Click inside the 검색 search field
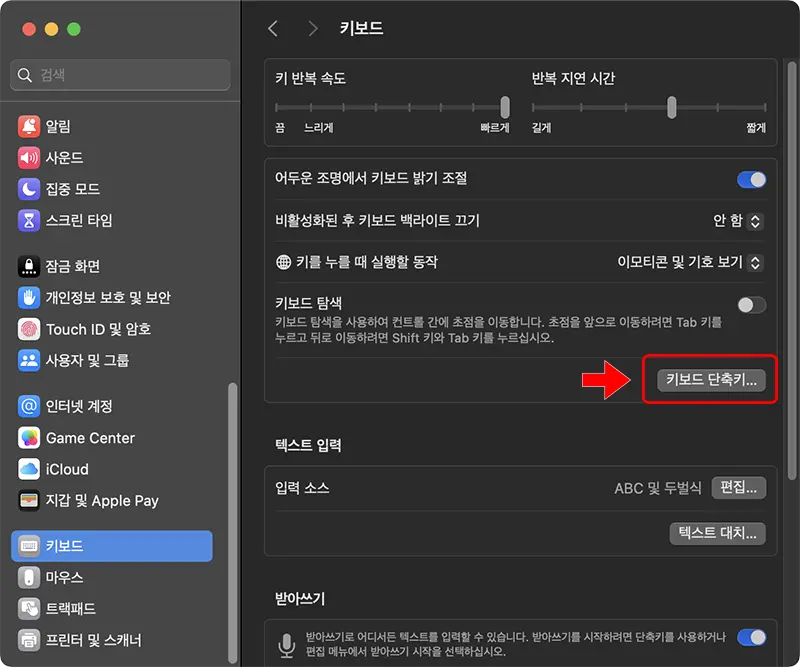The image size is (800, 667). point(120,74)
